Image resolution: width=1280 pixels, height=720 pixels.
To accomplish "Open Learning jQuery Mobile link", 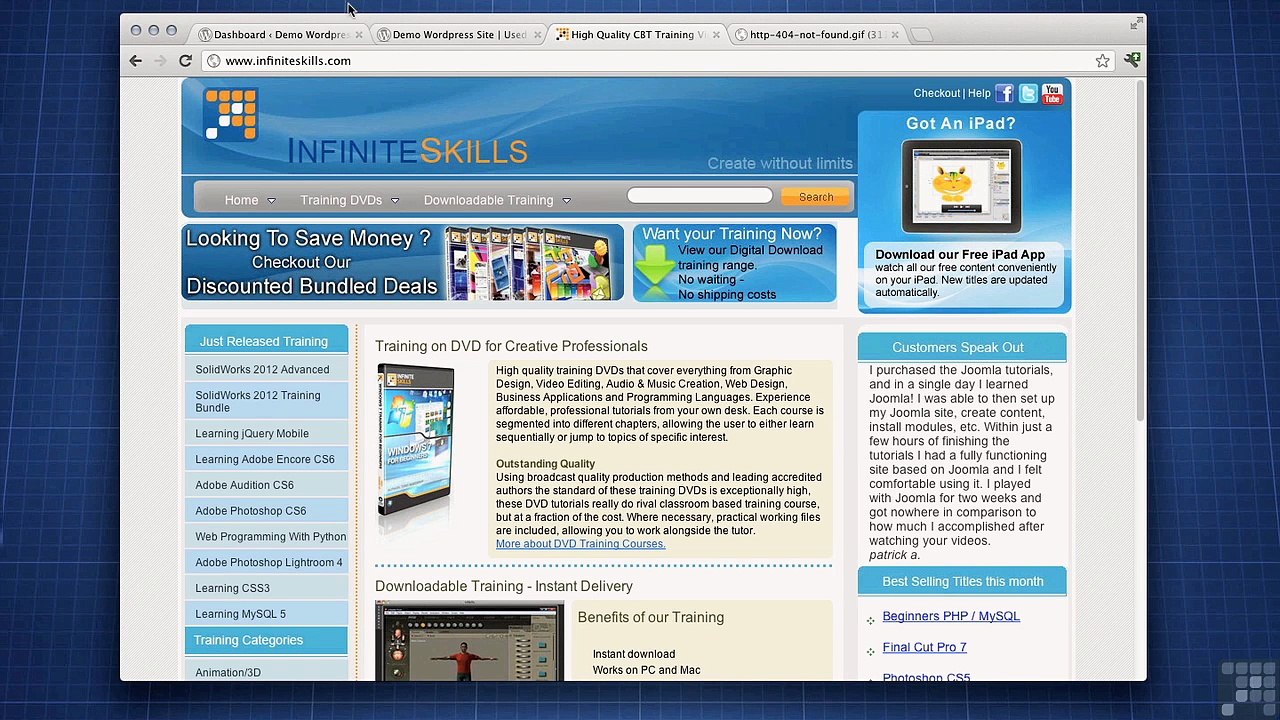I will (252, 434).
